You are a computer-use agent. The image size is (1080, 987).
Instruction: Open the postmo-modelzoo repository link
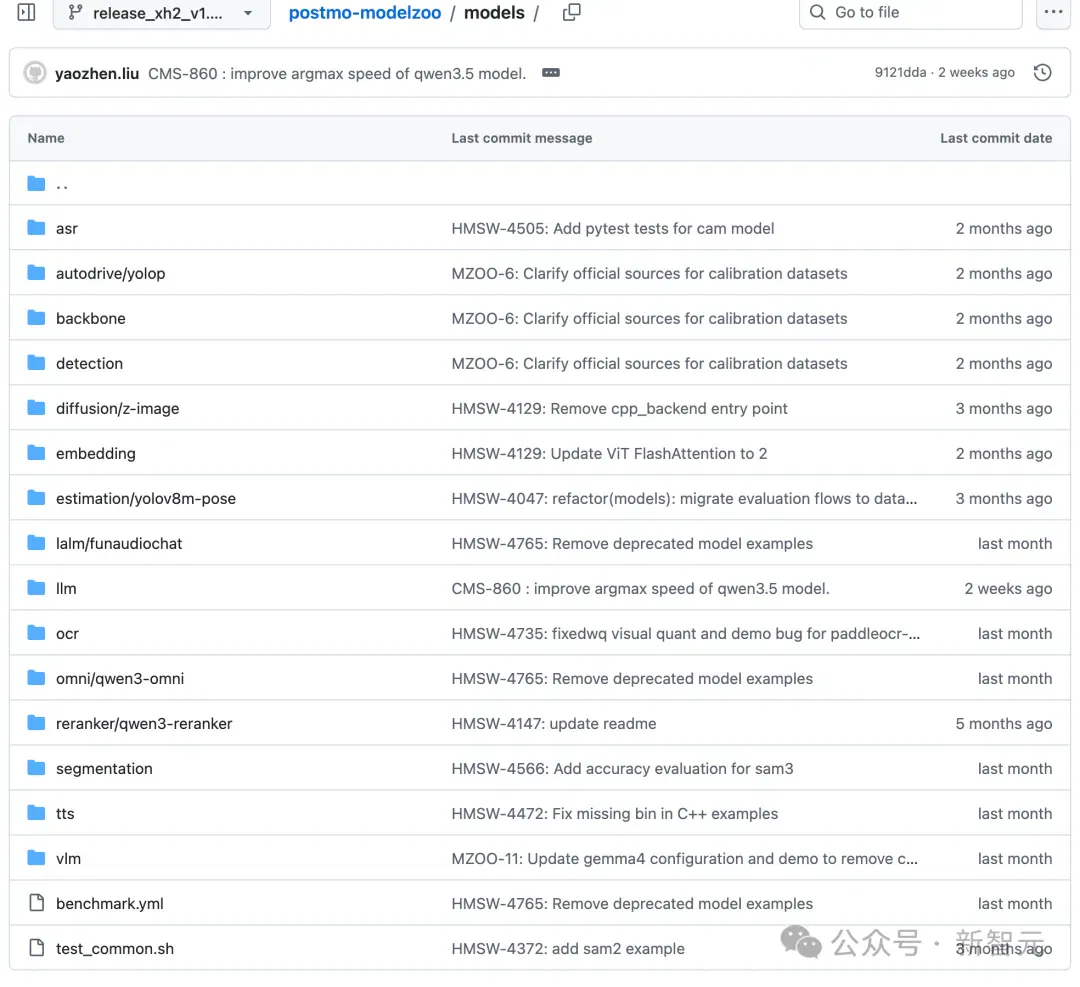click(x=364, y=13)
